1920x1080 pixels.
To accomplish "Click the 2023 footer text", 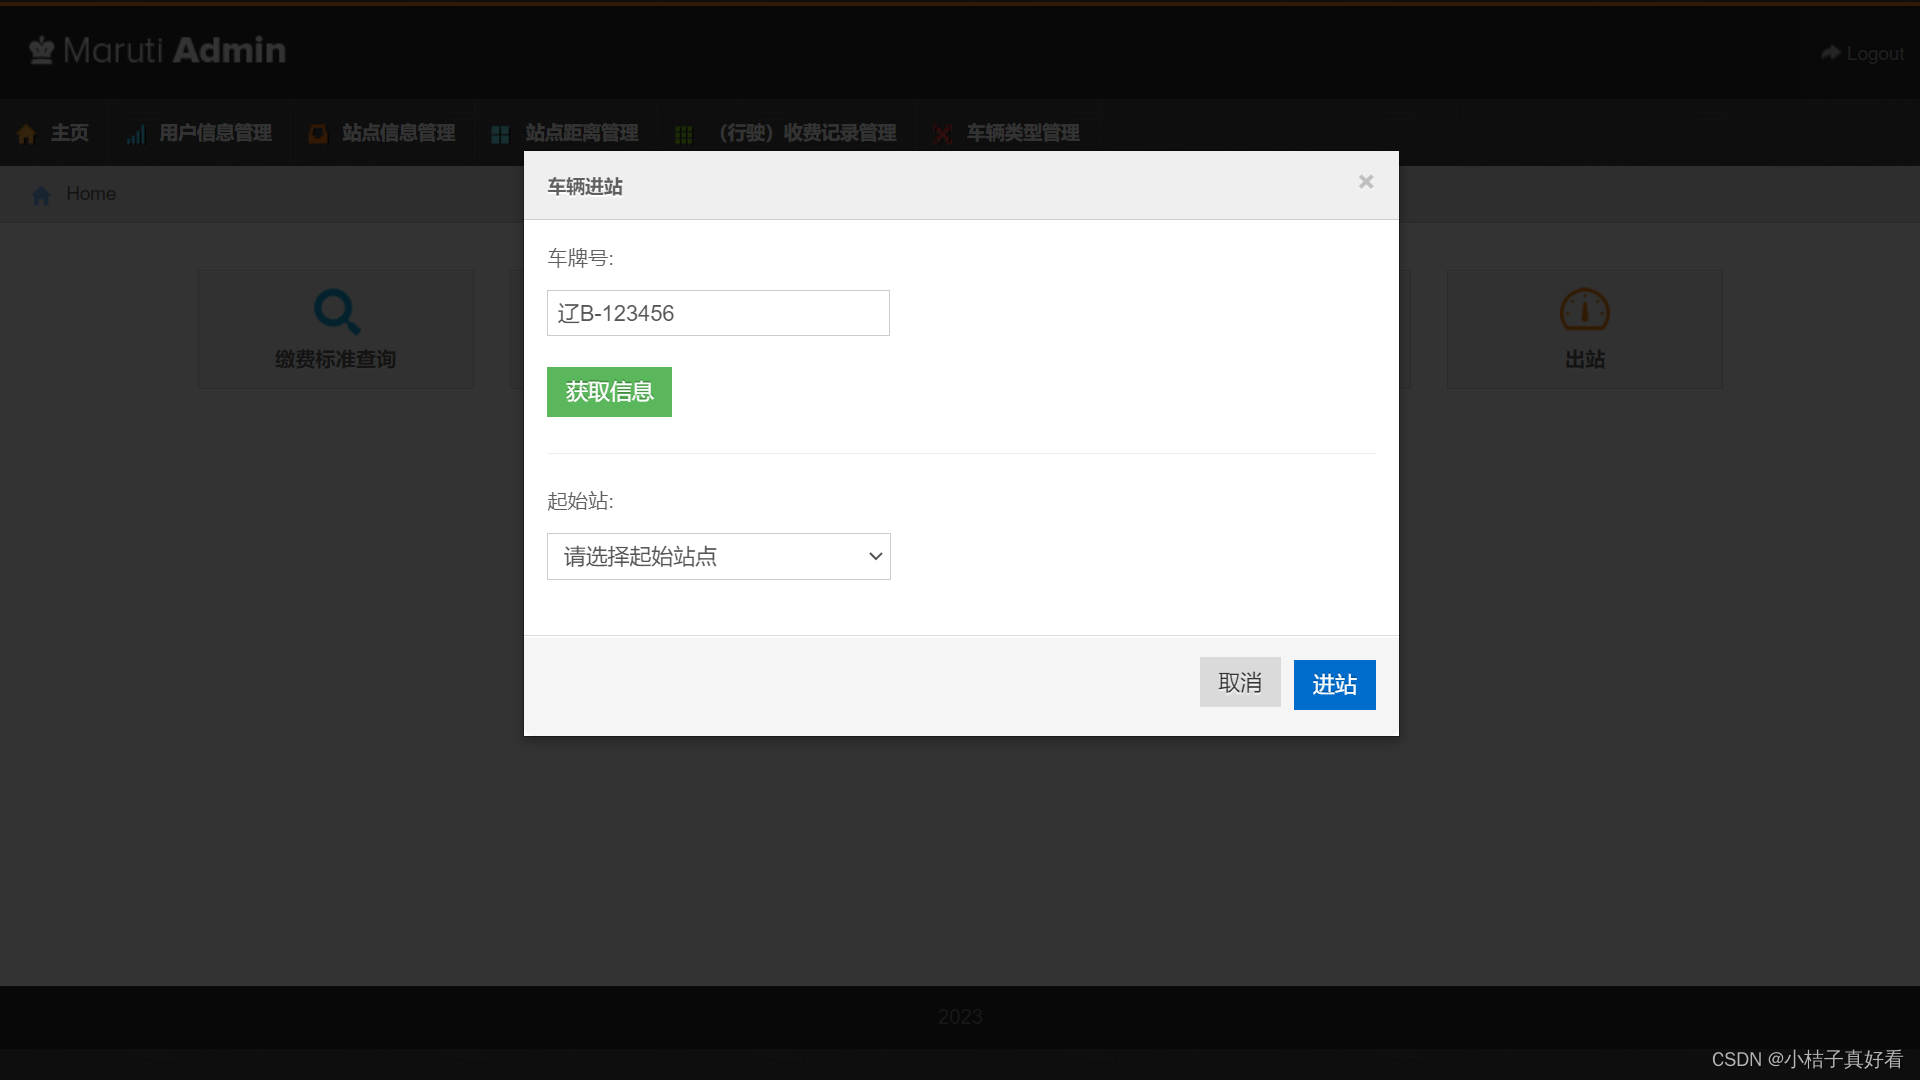I will (960, 1017).
